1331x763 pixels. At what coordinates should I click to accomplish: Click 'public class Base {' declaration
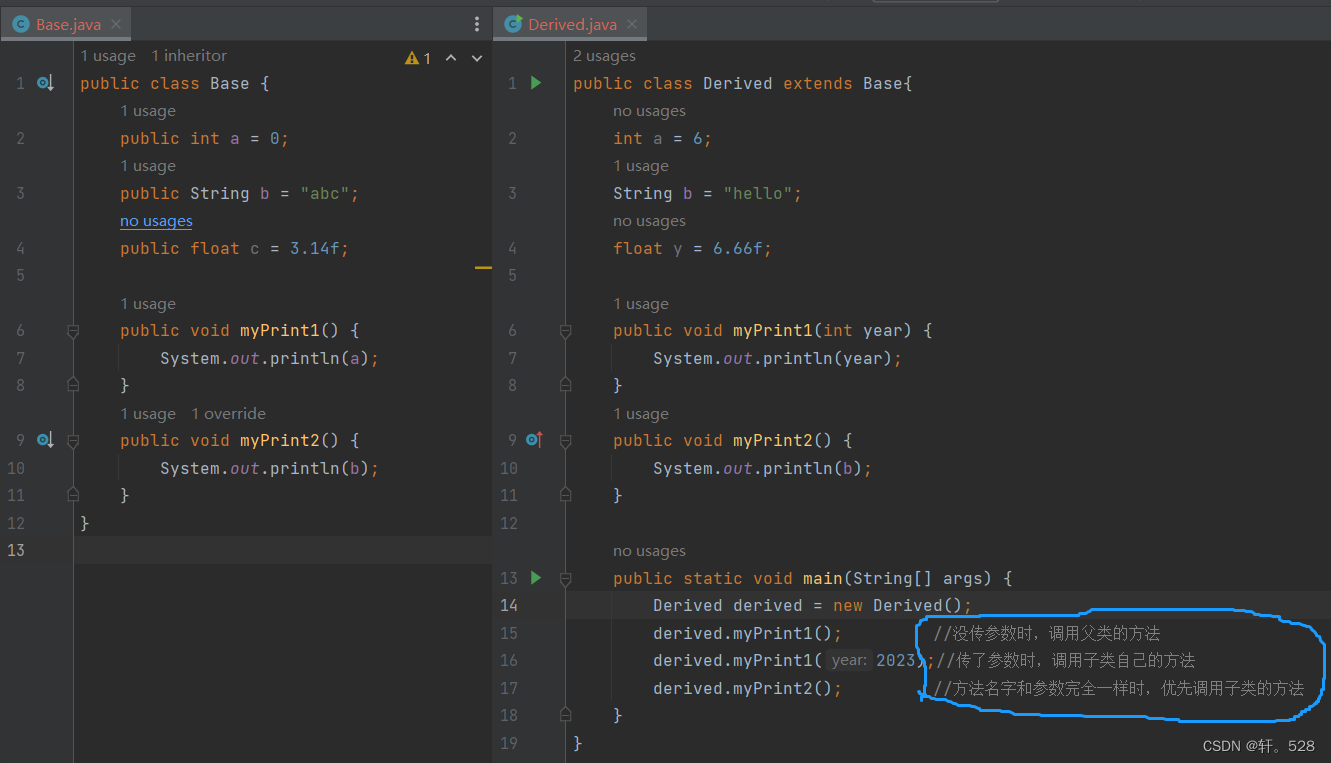coord(175,84)
